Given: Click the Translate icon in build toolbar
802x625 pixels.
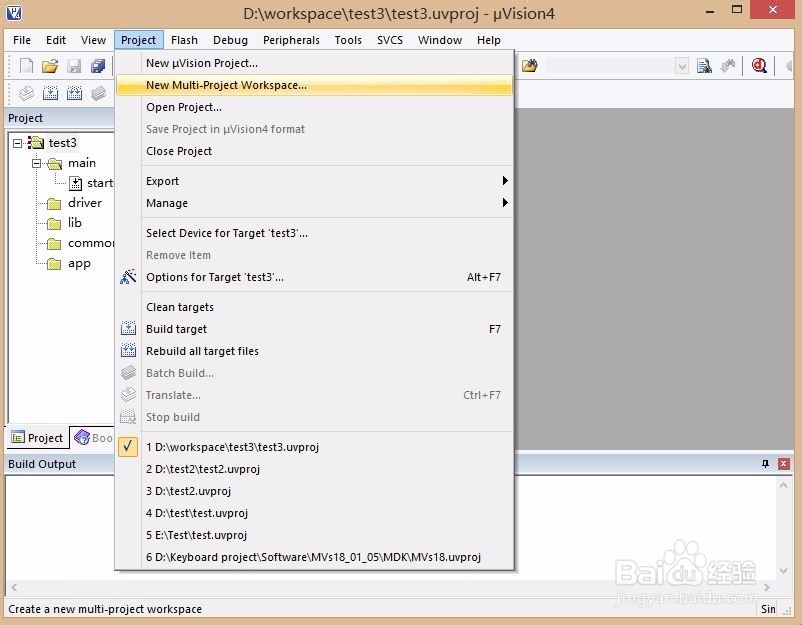Looking at the screenshot, I should pos(26,93).
